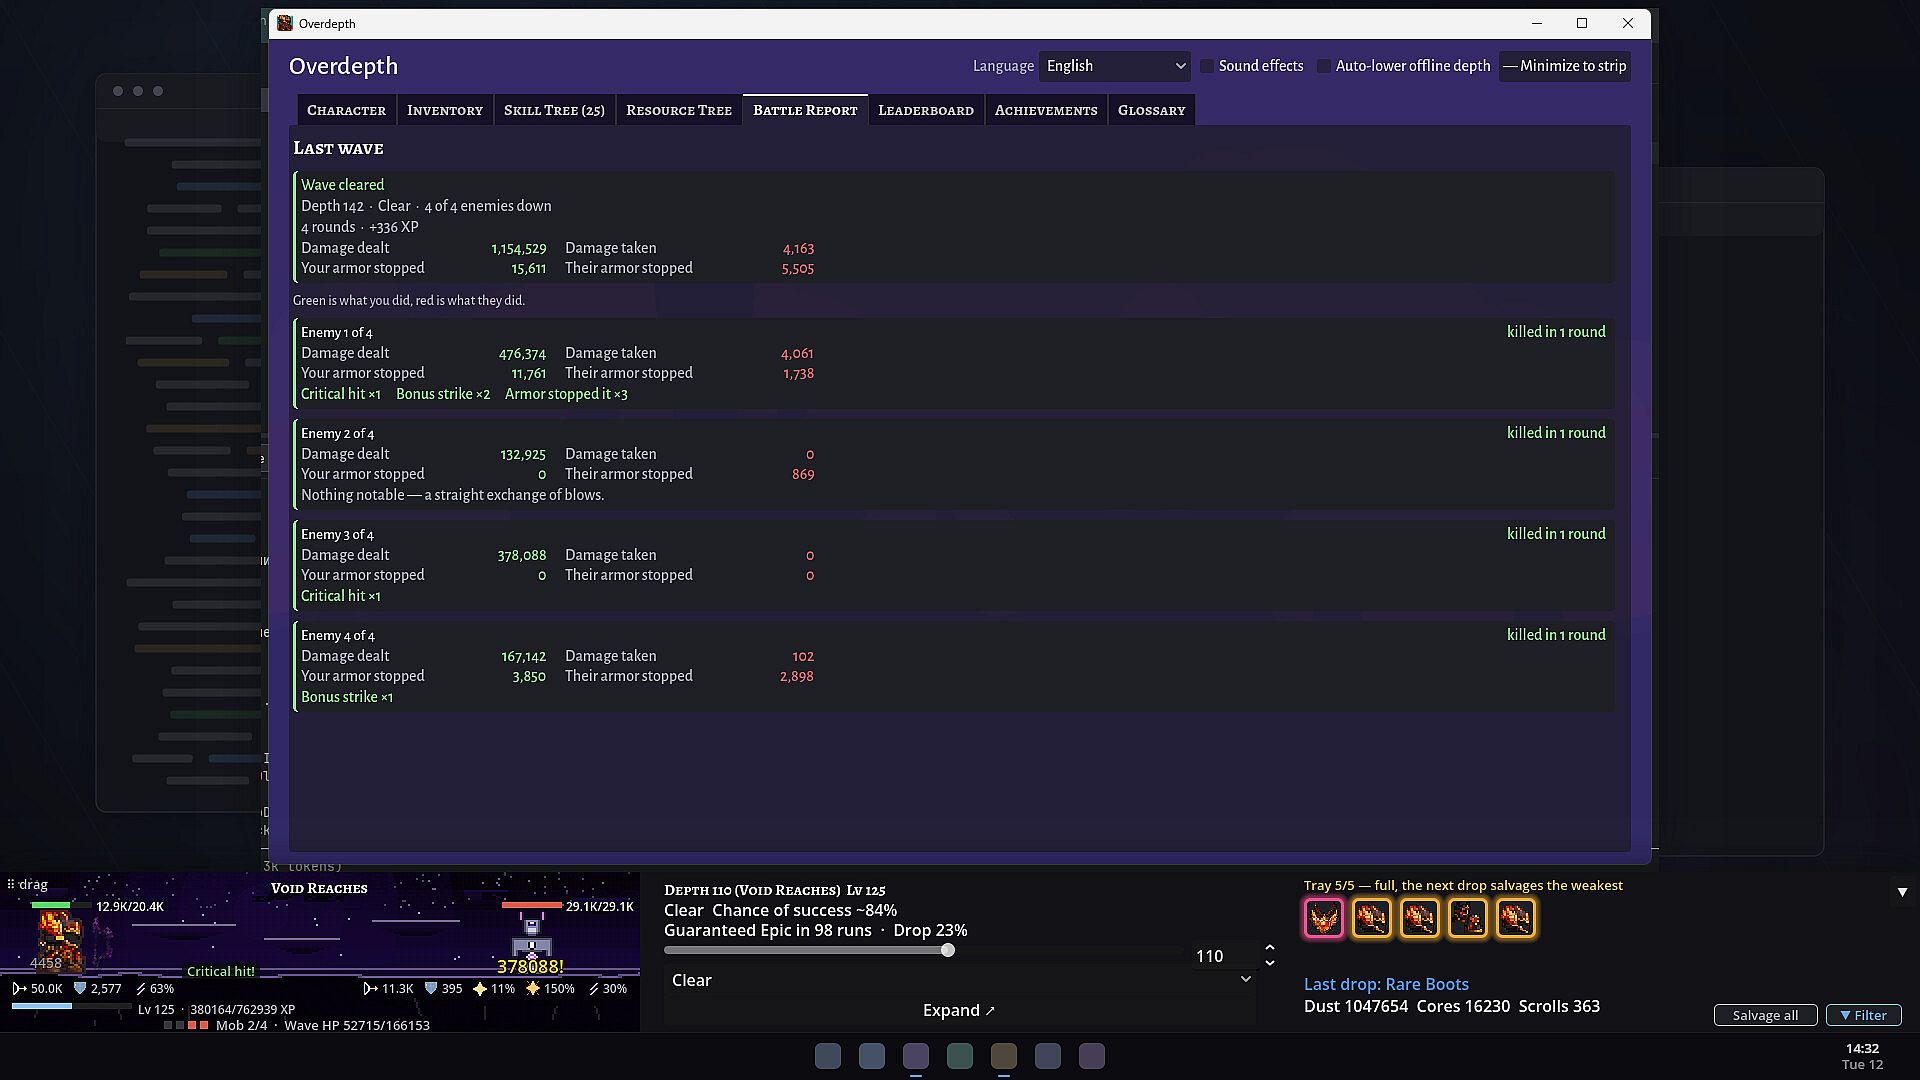Click the depth slider handle
Viewport: 1920px width, 1080px height.
(947, 950)
